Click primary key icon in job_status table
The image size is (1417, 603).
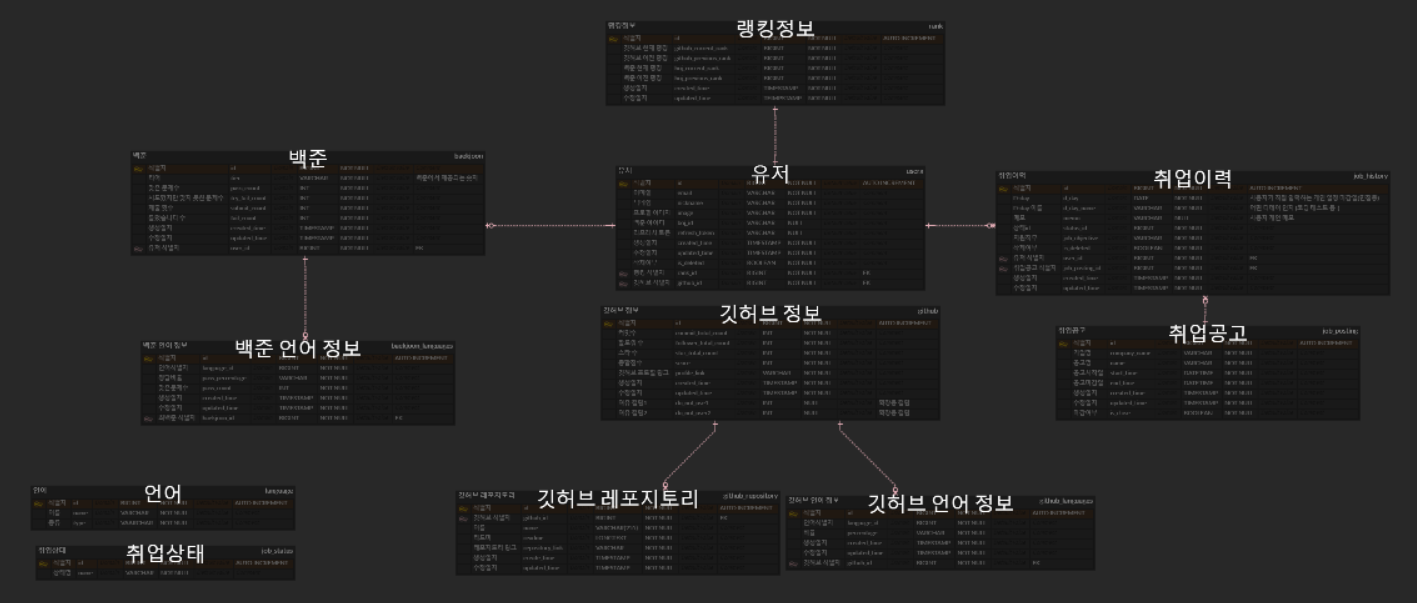pyautogui.click(x=43, y=562)
